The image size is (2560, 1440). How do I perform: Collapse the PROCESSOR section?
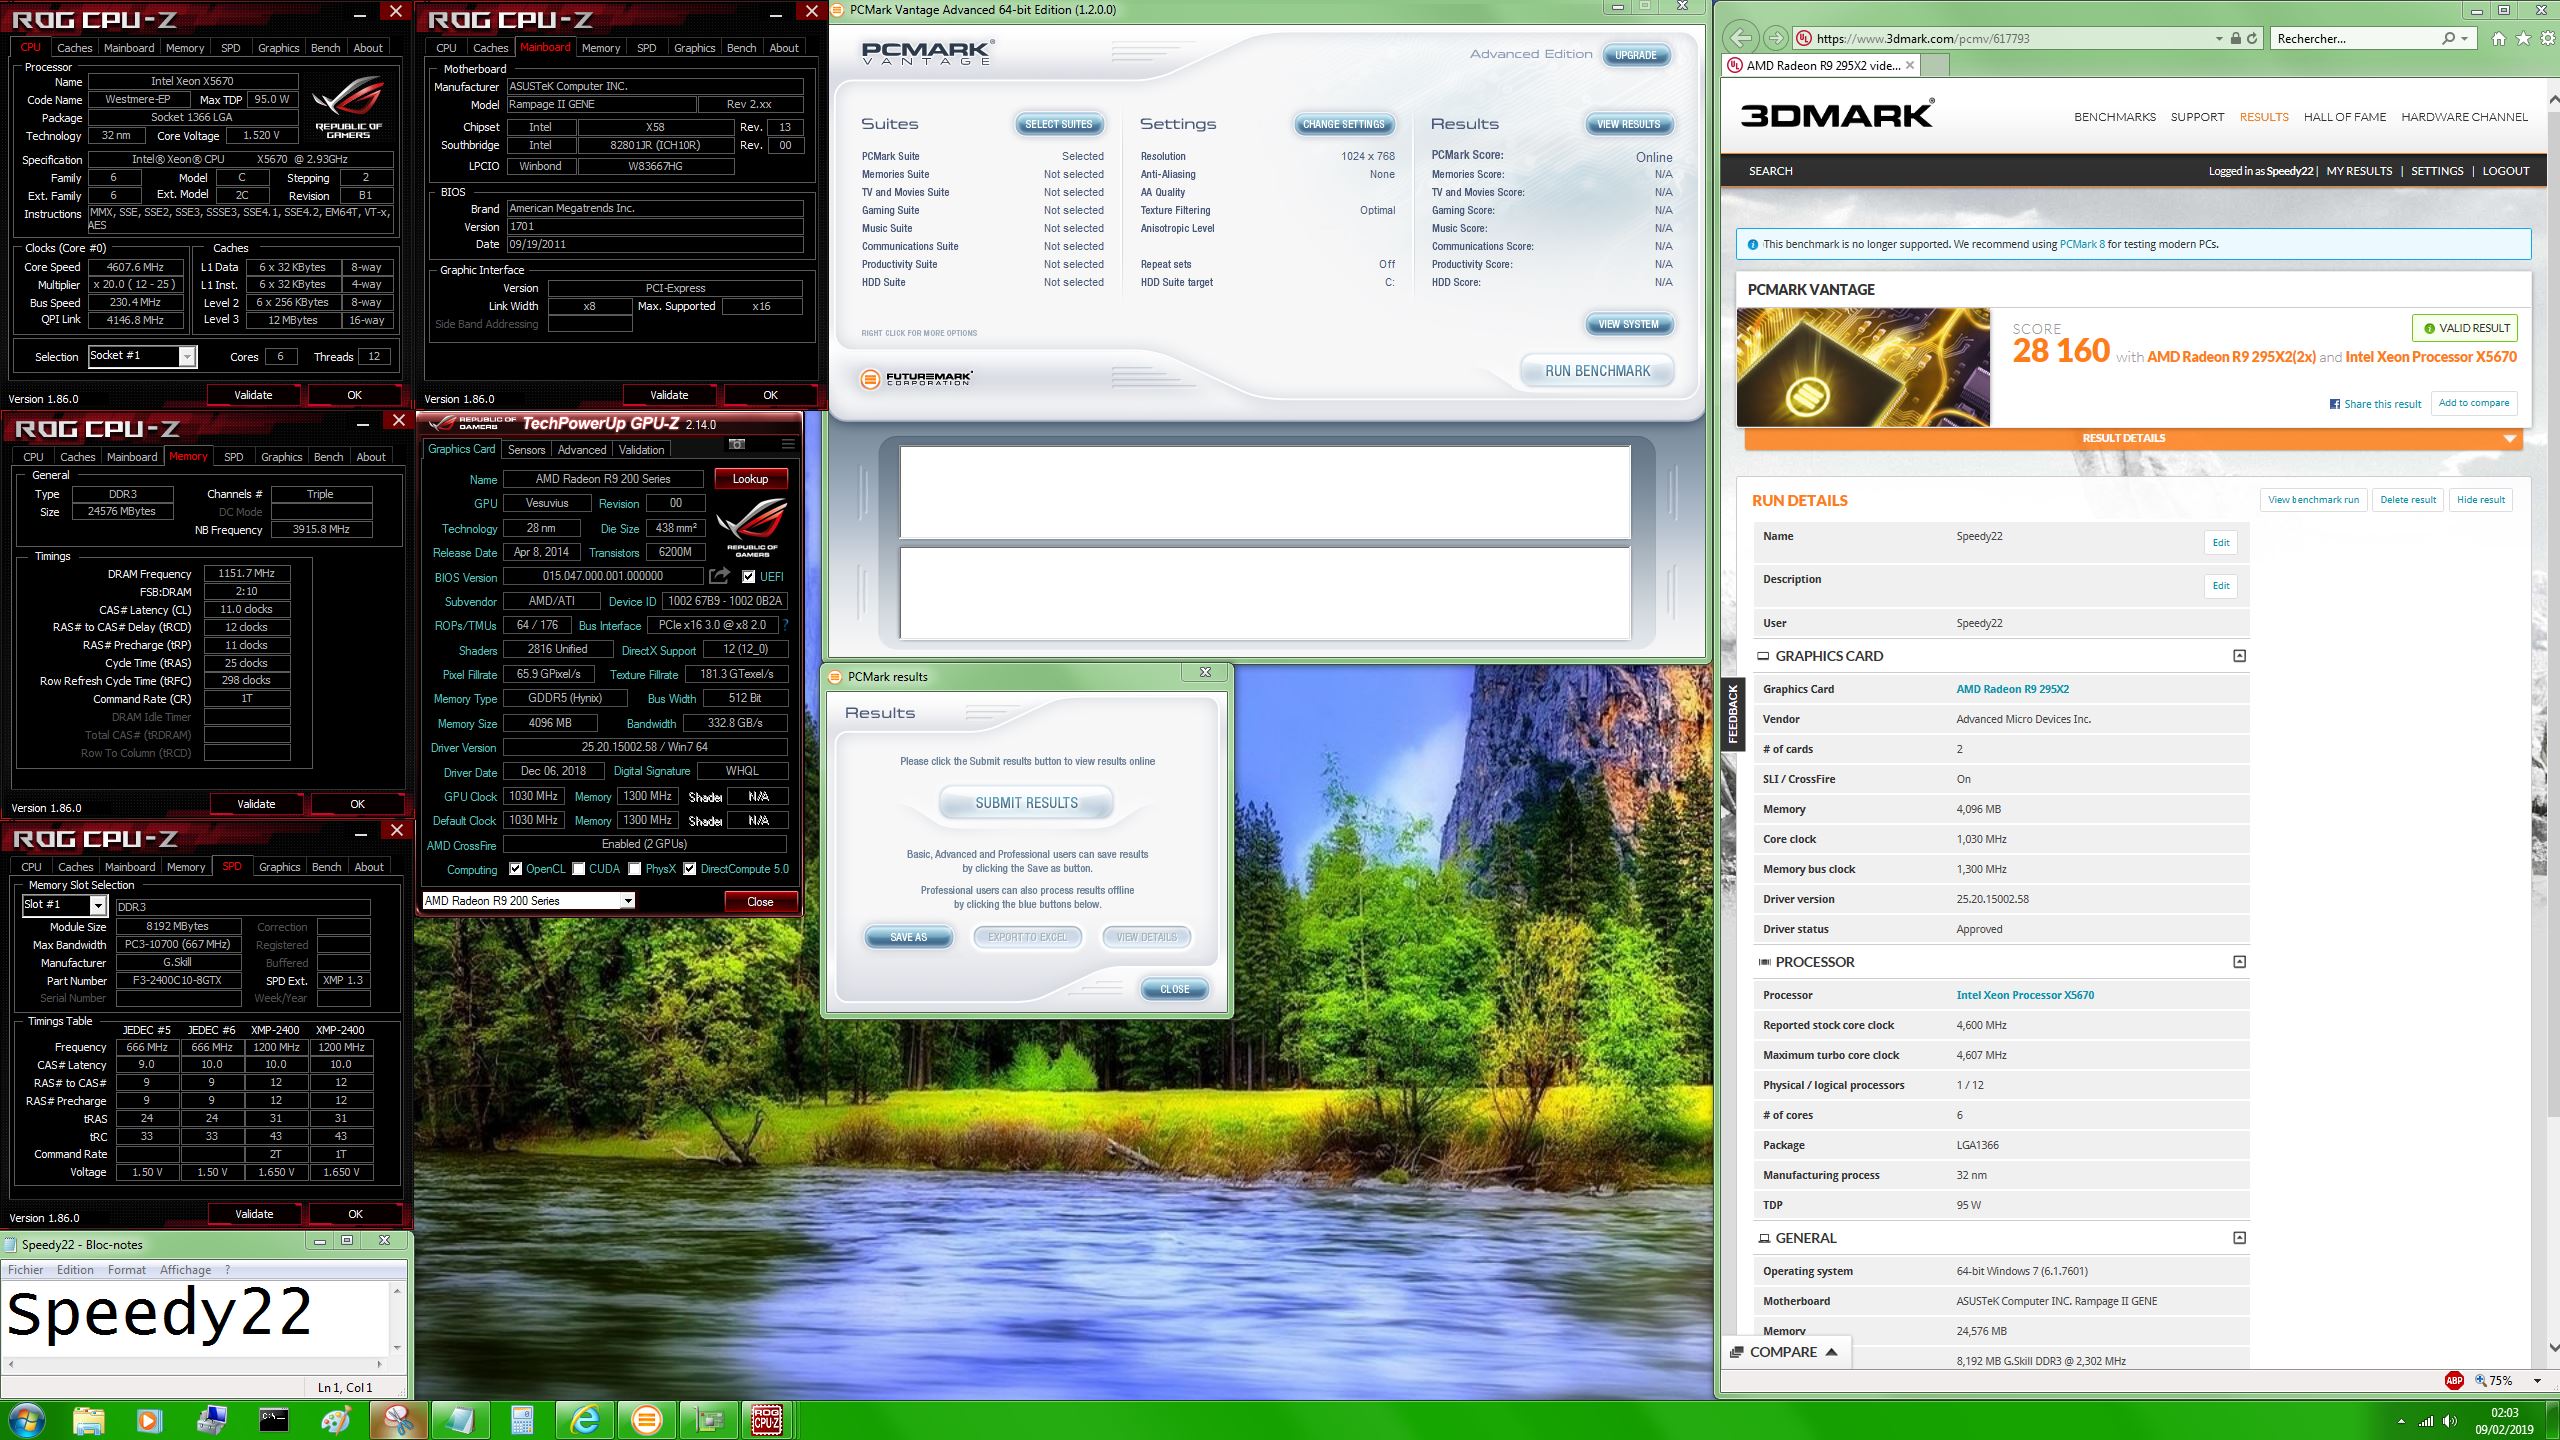(x=2239, y=962)
